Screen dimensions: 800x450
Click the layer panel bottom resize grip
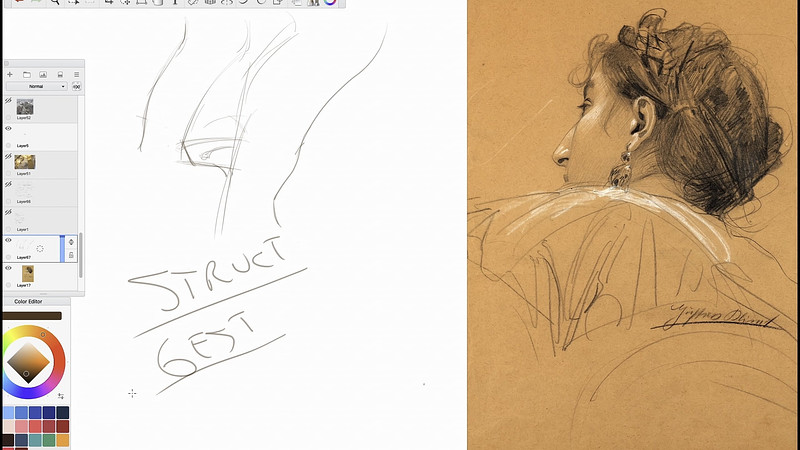(43, 294)
